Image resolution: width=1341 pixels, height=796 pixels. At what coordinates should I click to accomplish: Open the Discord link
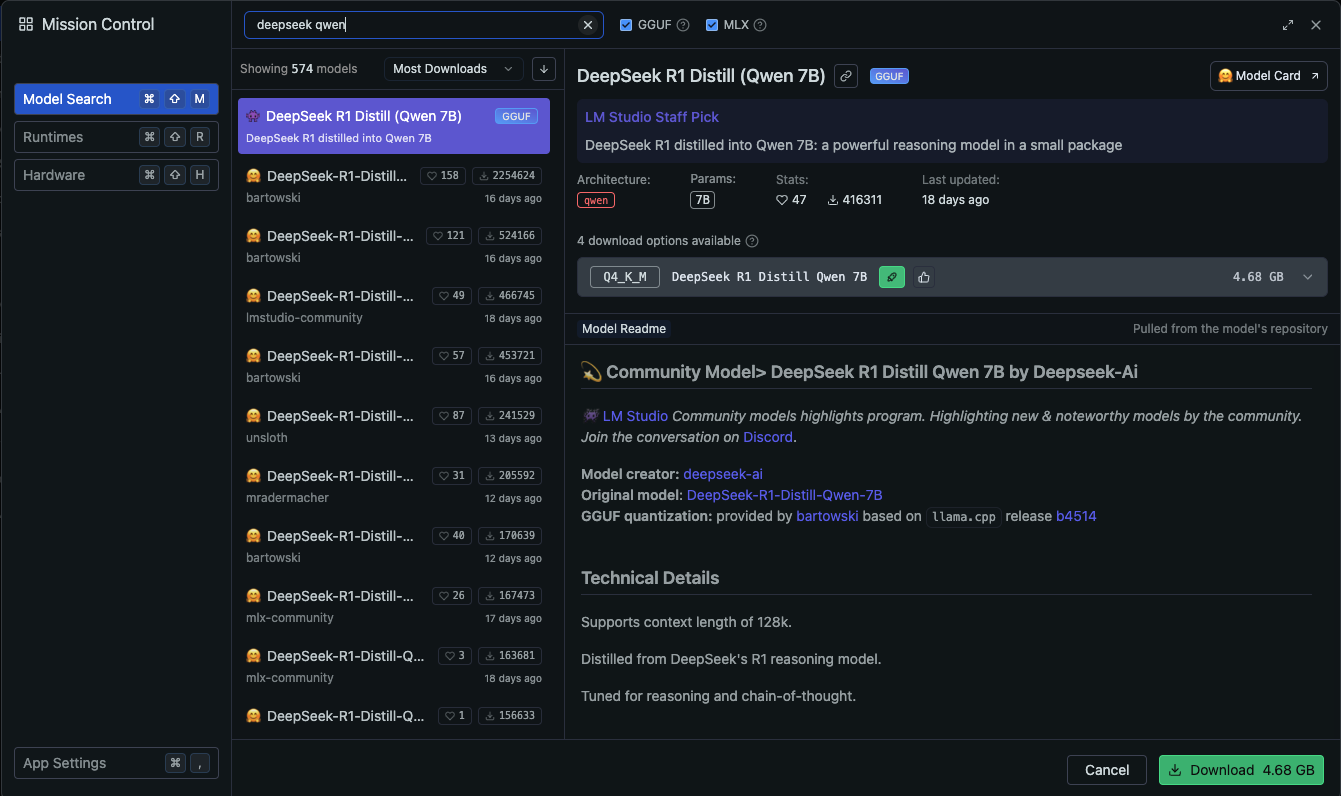(768, 437)
